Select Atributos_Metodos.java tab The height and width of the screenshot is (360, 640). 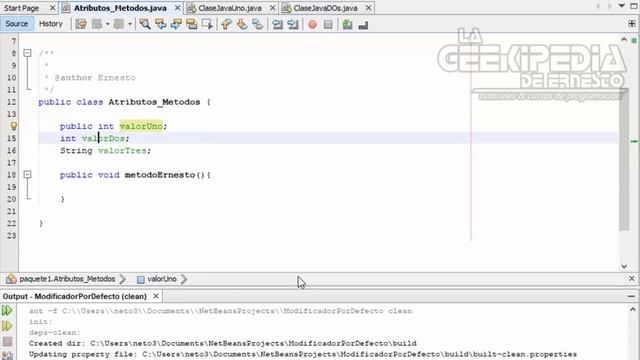[x=120, y=8]
